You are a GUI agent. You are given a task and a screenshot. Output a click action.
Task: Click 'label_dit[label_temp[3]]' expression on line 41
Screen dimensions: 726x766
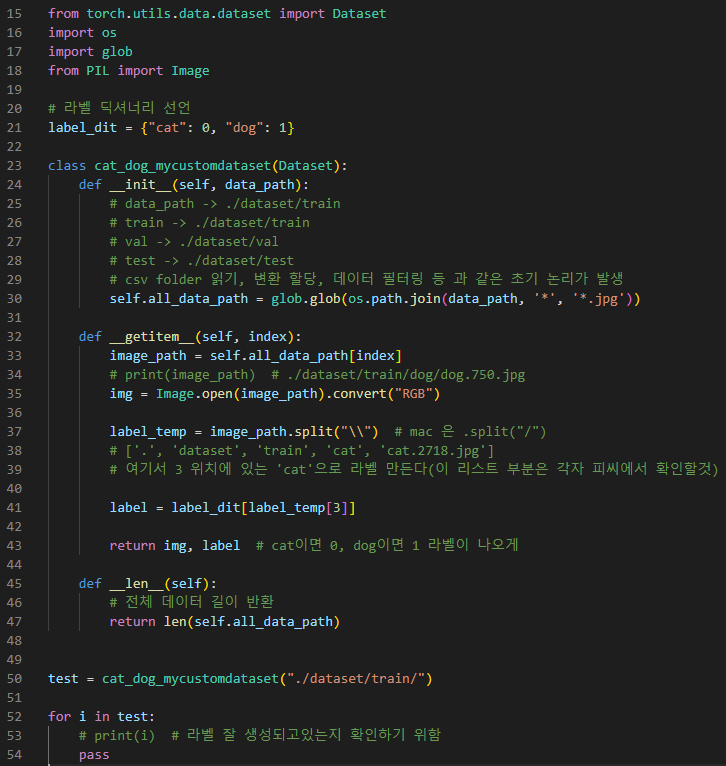click(x=263, y=508)
